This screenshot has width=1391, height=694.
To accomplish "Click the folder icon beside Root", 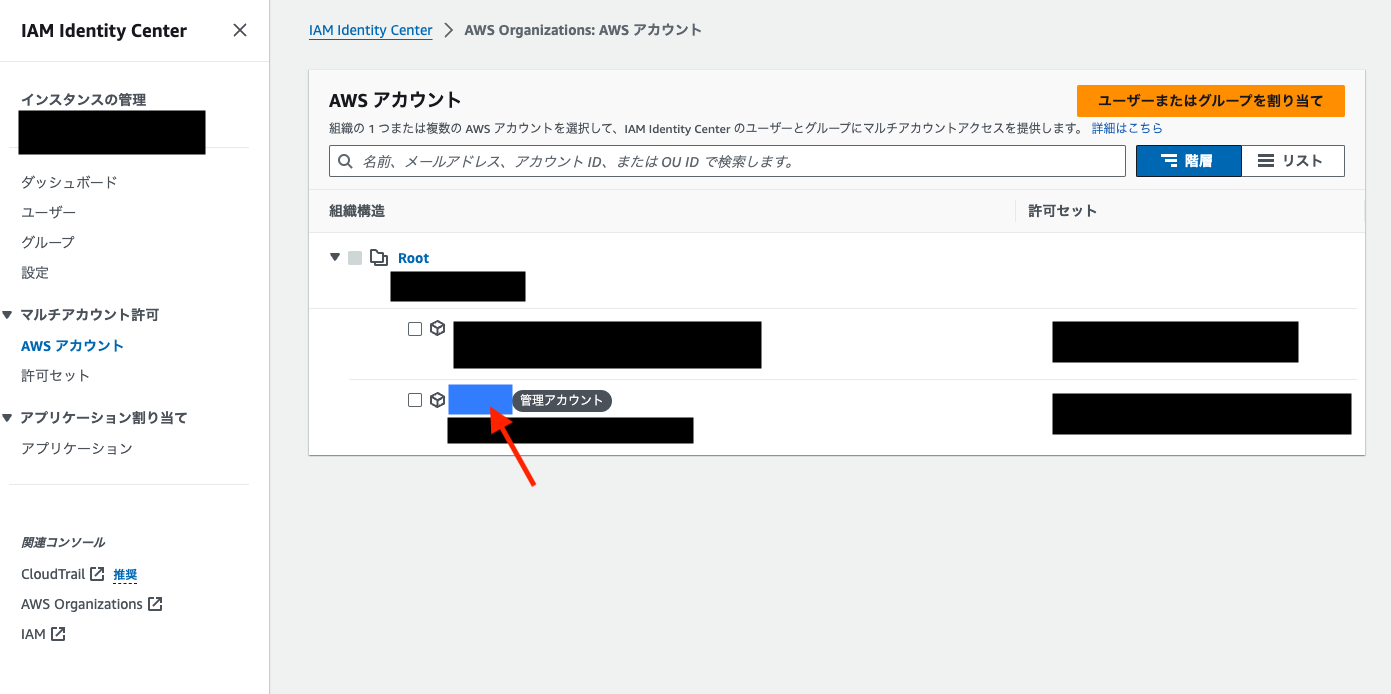I will (x=378, y=257).
